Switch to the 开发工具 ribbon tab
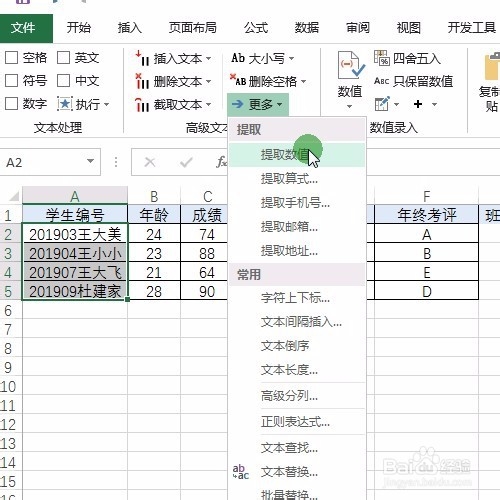 pos(471,28)
